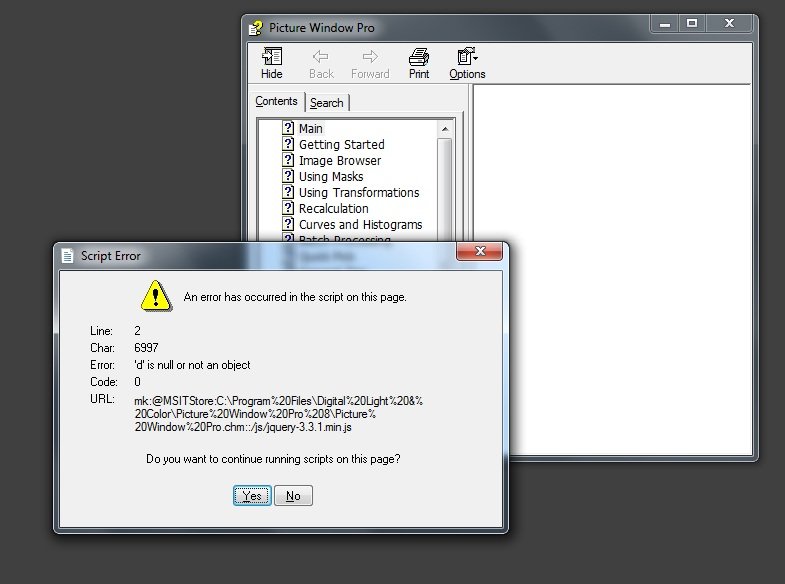Viewport: 785px width, 584px height.
Task: Click the yellow warning icon in dialog
Action: tap(156, 296)
